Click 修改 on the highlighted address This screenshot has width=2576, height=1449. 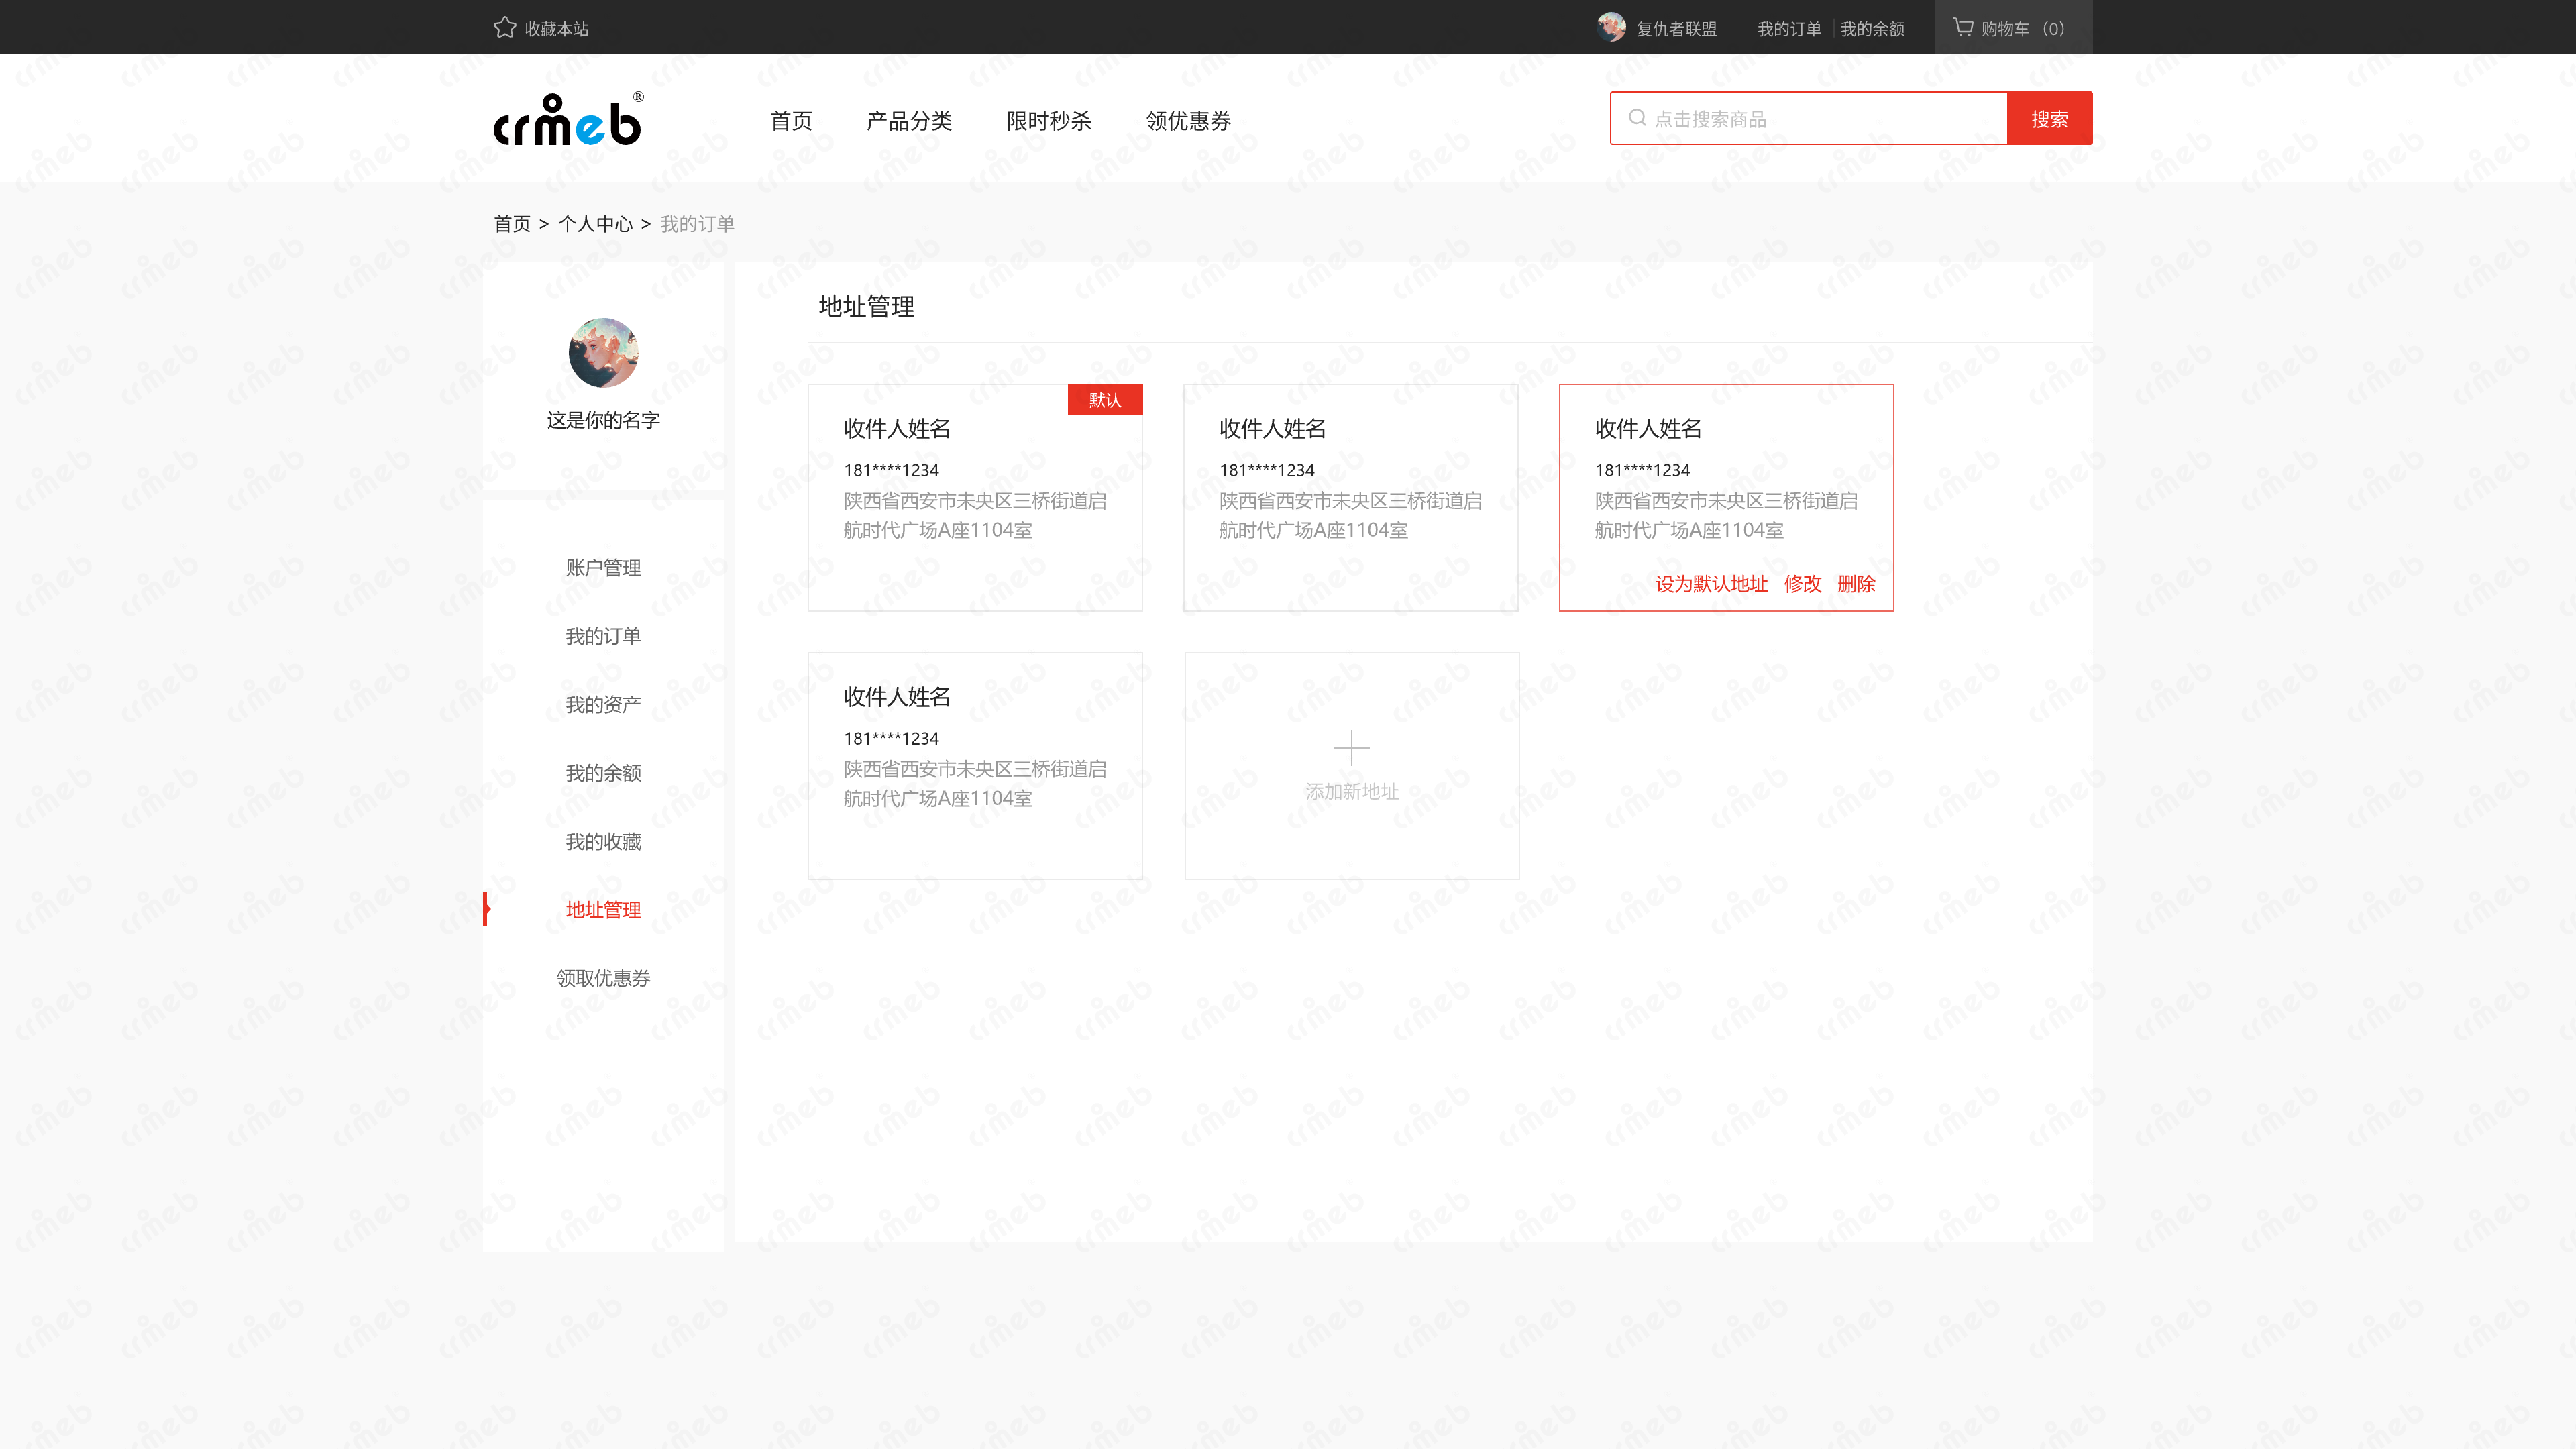pos(1802,584)
